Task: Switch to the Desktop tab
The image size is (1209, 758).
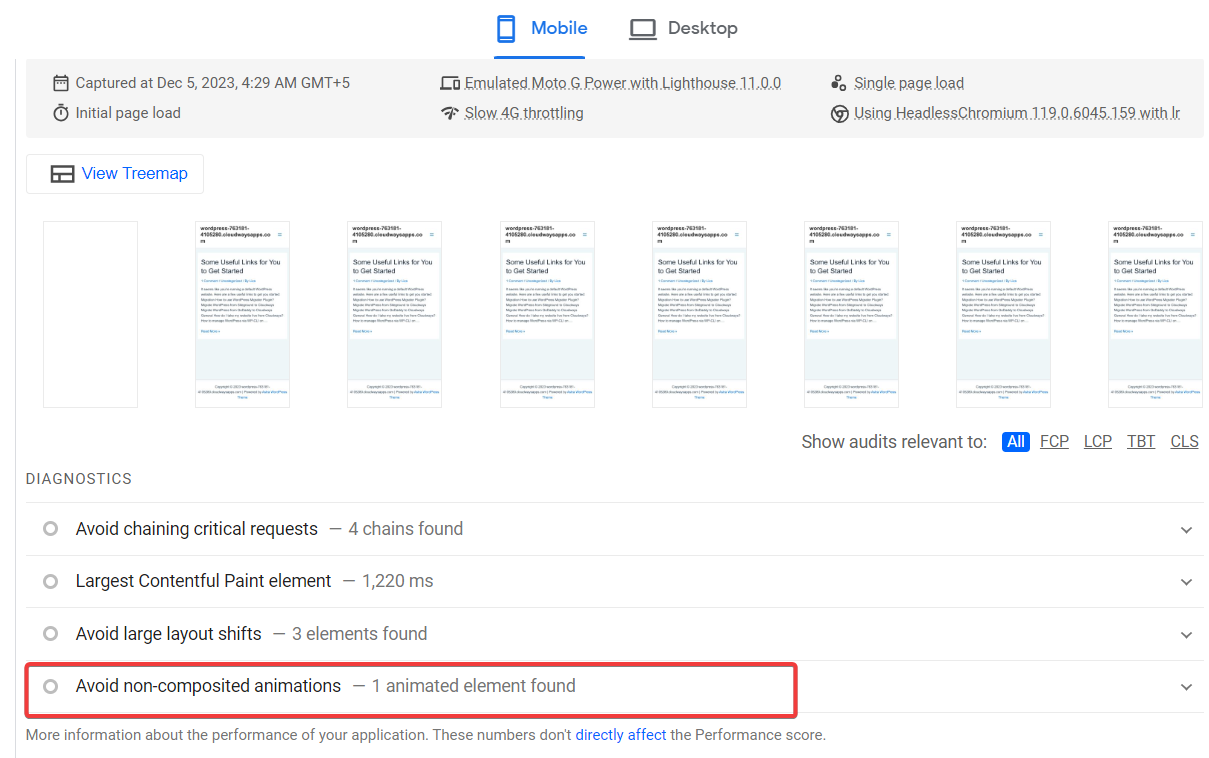Action: tap(683, 29)
